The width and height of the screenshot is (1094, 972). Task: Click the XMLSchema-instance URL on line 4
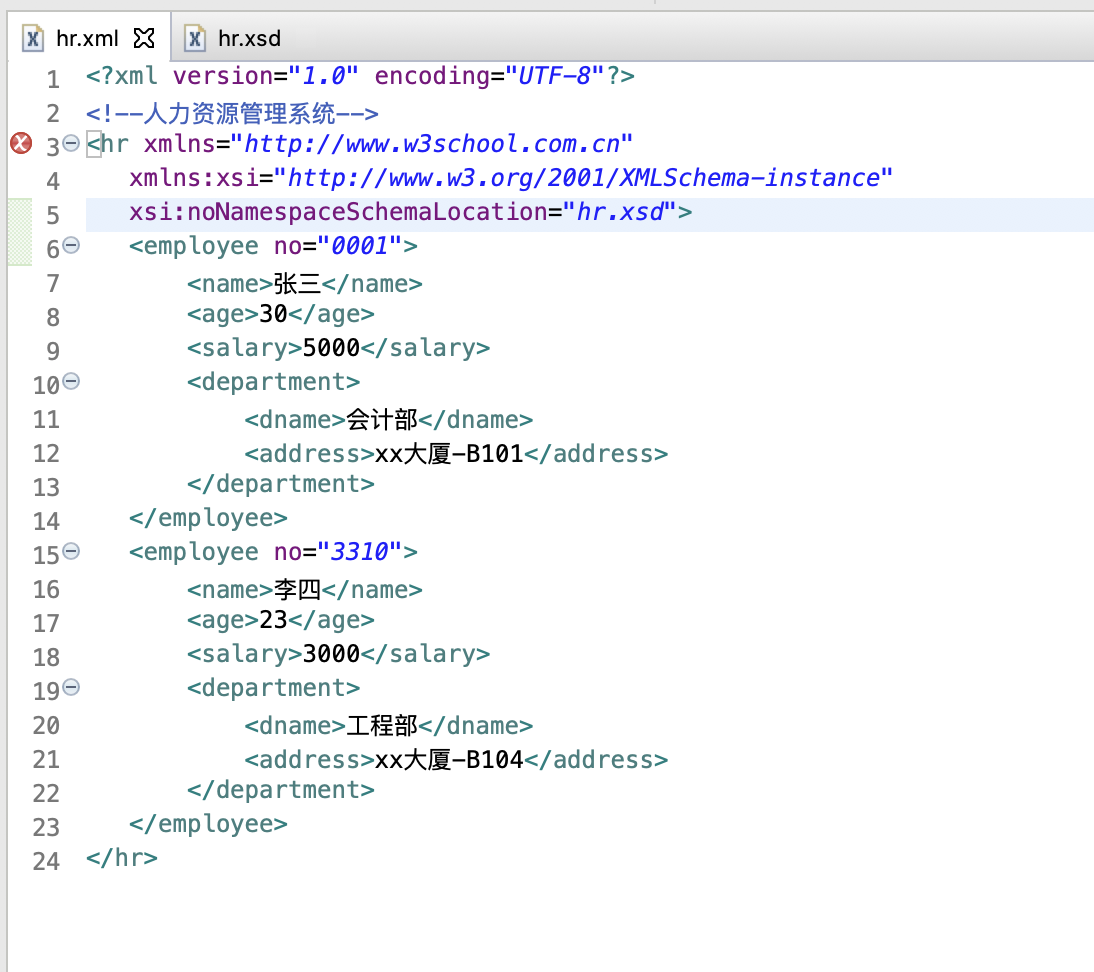[x=583, y=178]
